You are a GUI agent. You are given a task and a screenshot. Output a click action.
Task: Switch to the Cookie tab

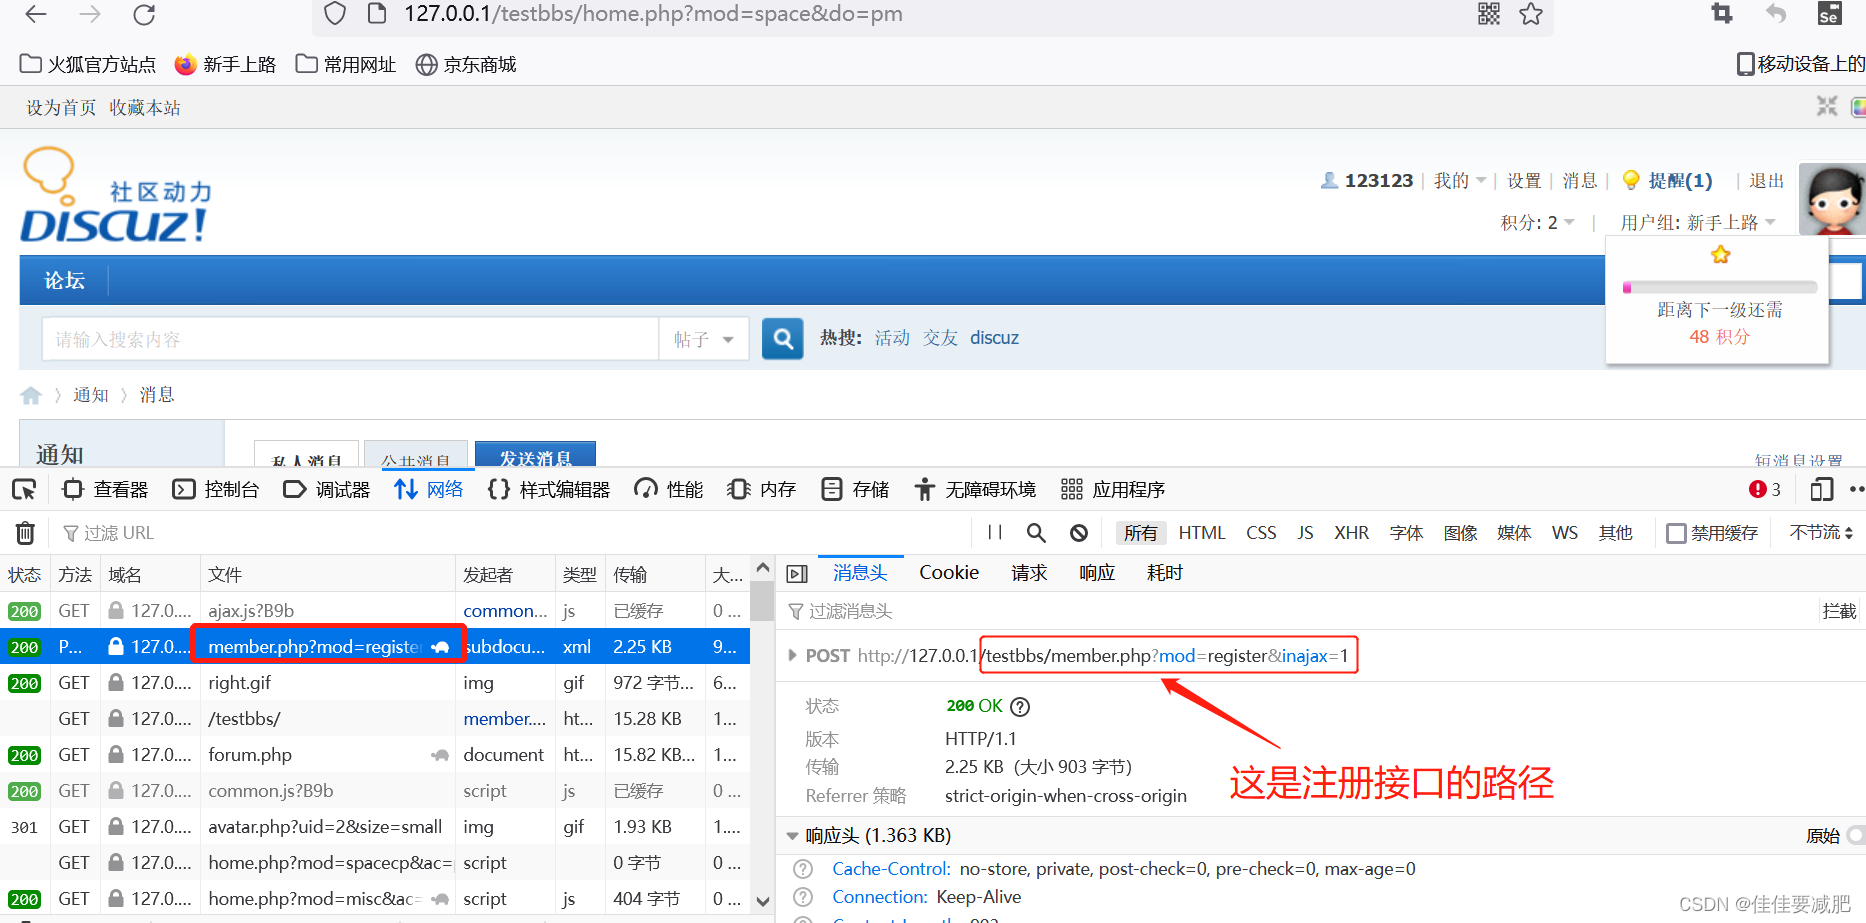947,572
